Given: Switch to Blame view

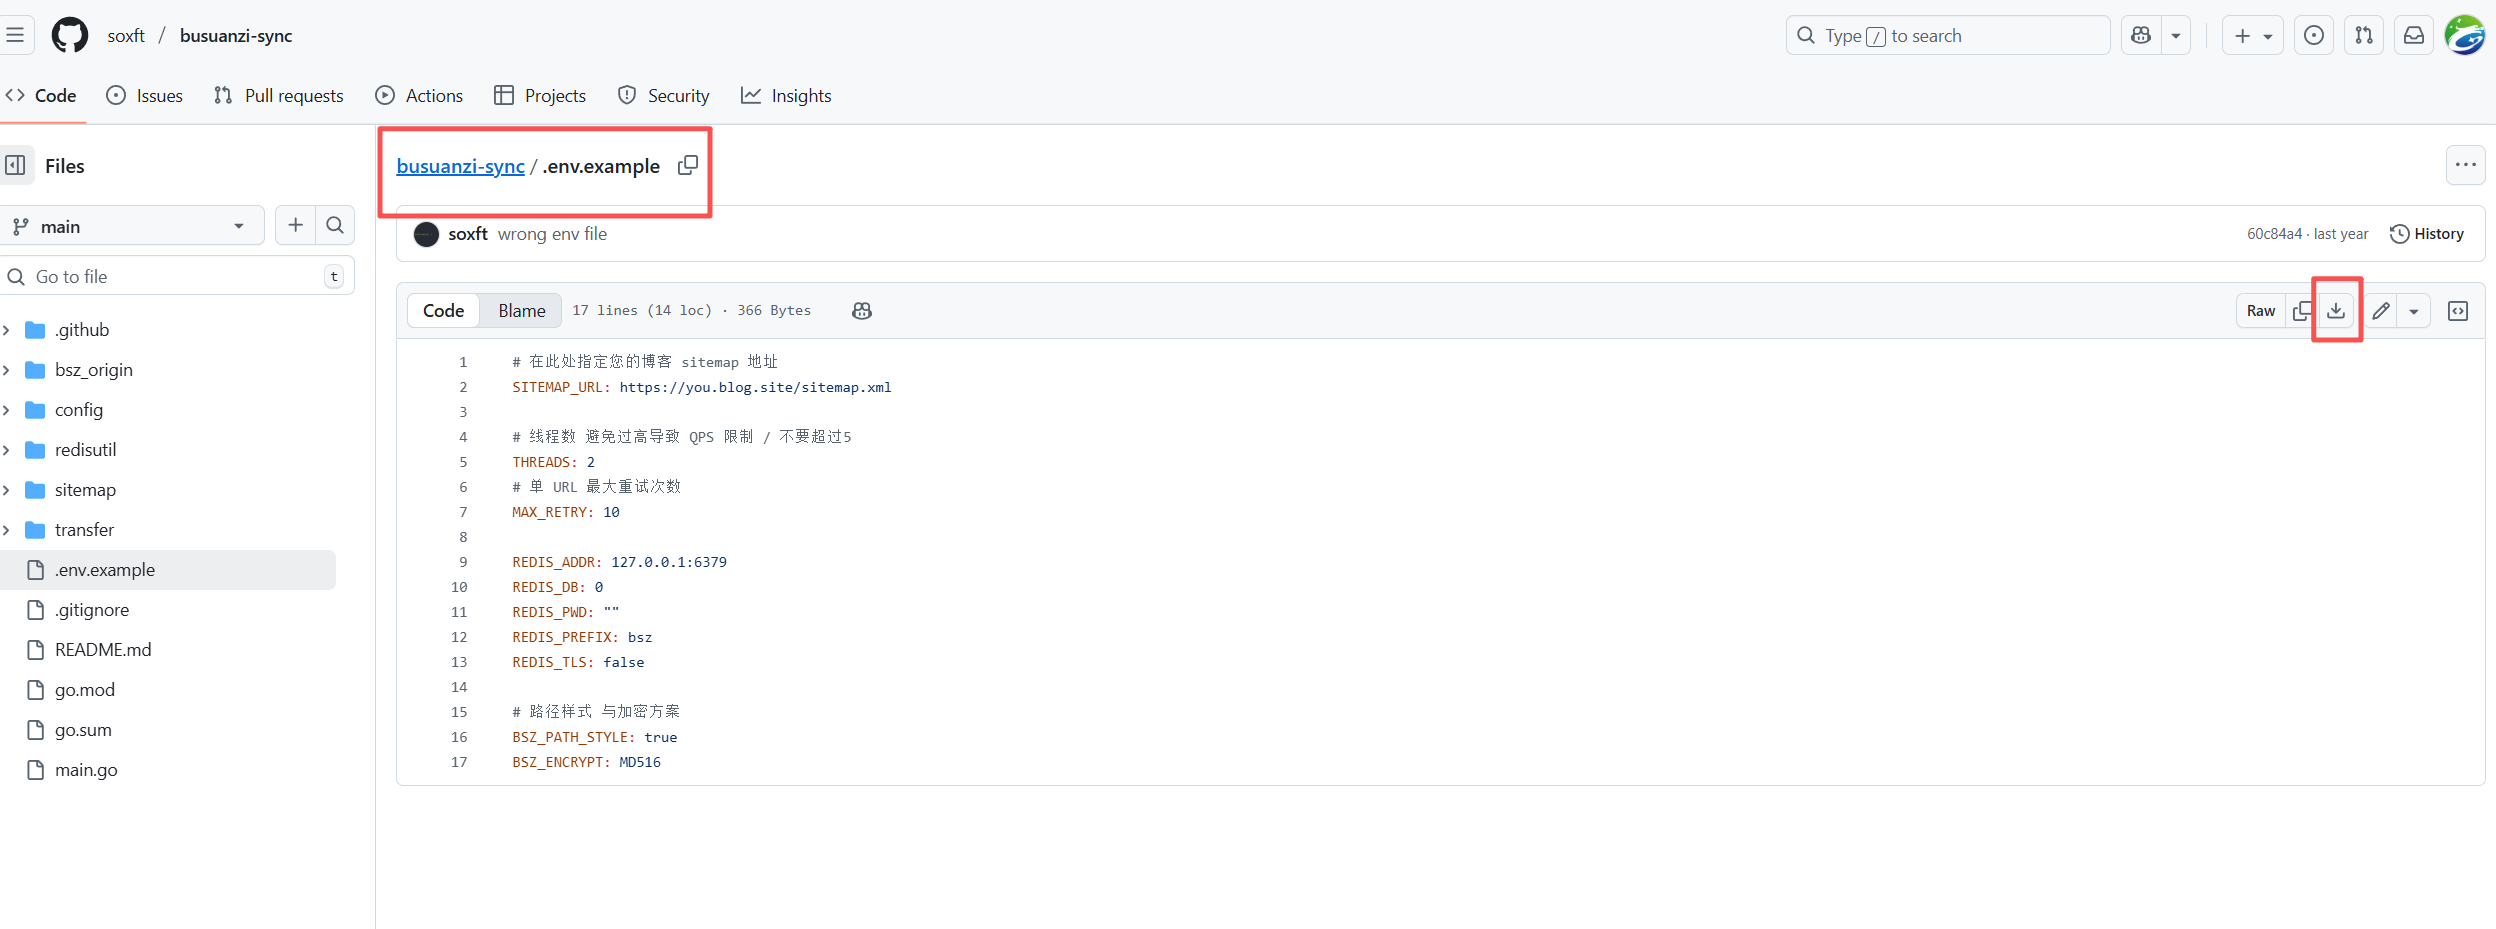Looking at the screenshot, I should click(521, 311).
